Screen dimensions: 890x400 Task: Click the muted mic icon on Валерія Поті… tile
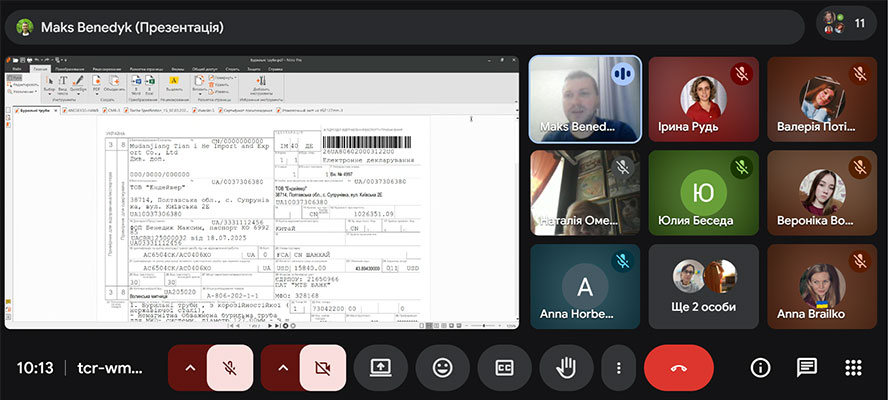(x=859, y=73)
